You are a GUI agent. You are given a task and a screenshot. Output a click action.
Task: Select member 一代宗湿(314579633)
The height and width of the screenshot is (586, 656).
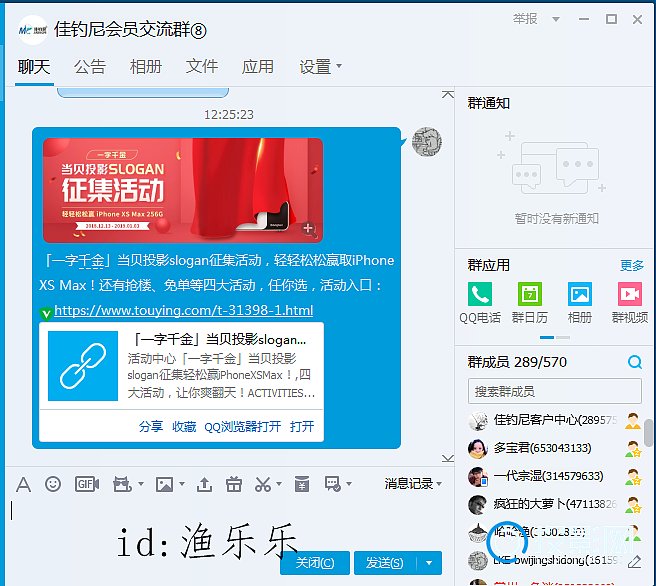coord(555,476)
